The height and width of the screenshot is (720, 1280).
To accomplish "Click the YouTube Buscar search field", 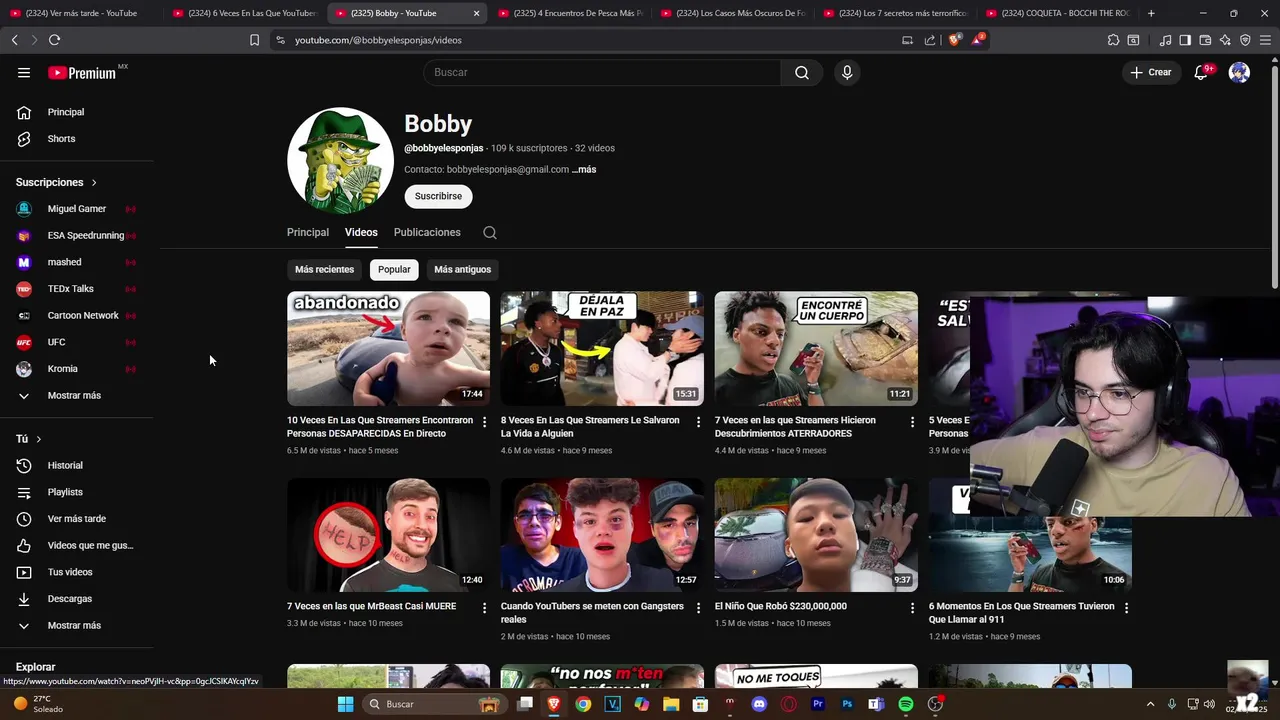I will click(602, 72).
